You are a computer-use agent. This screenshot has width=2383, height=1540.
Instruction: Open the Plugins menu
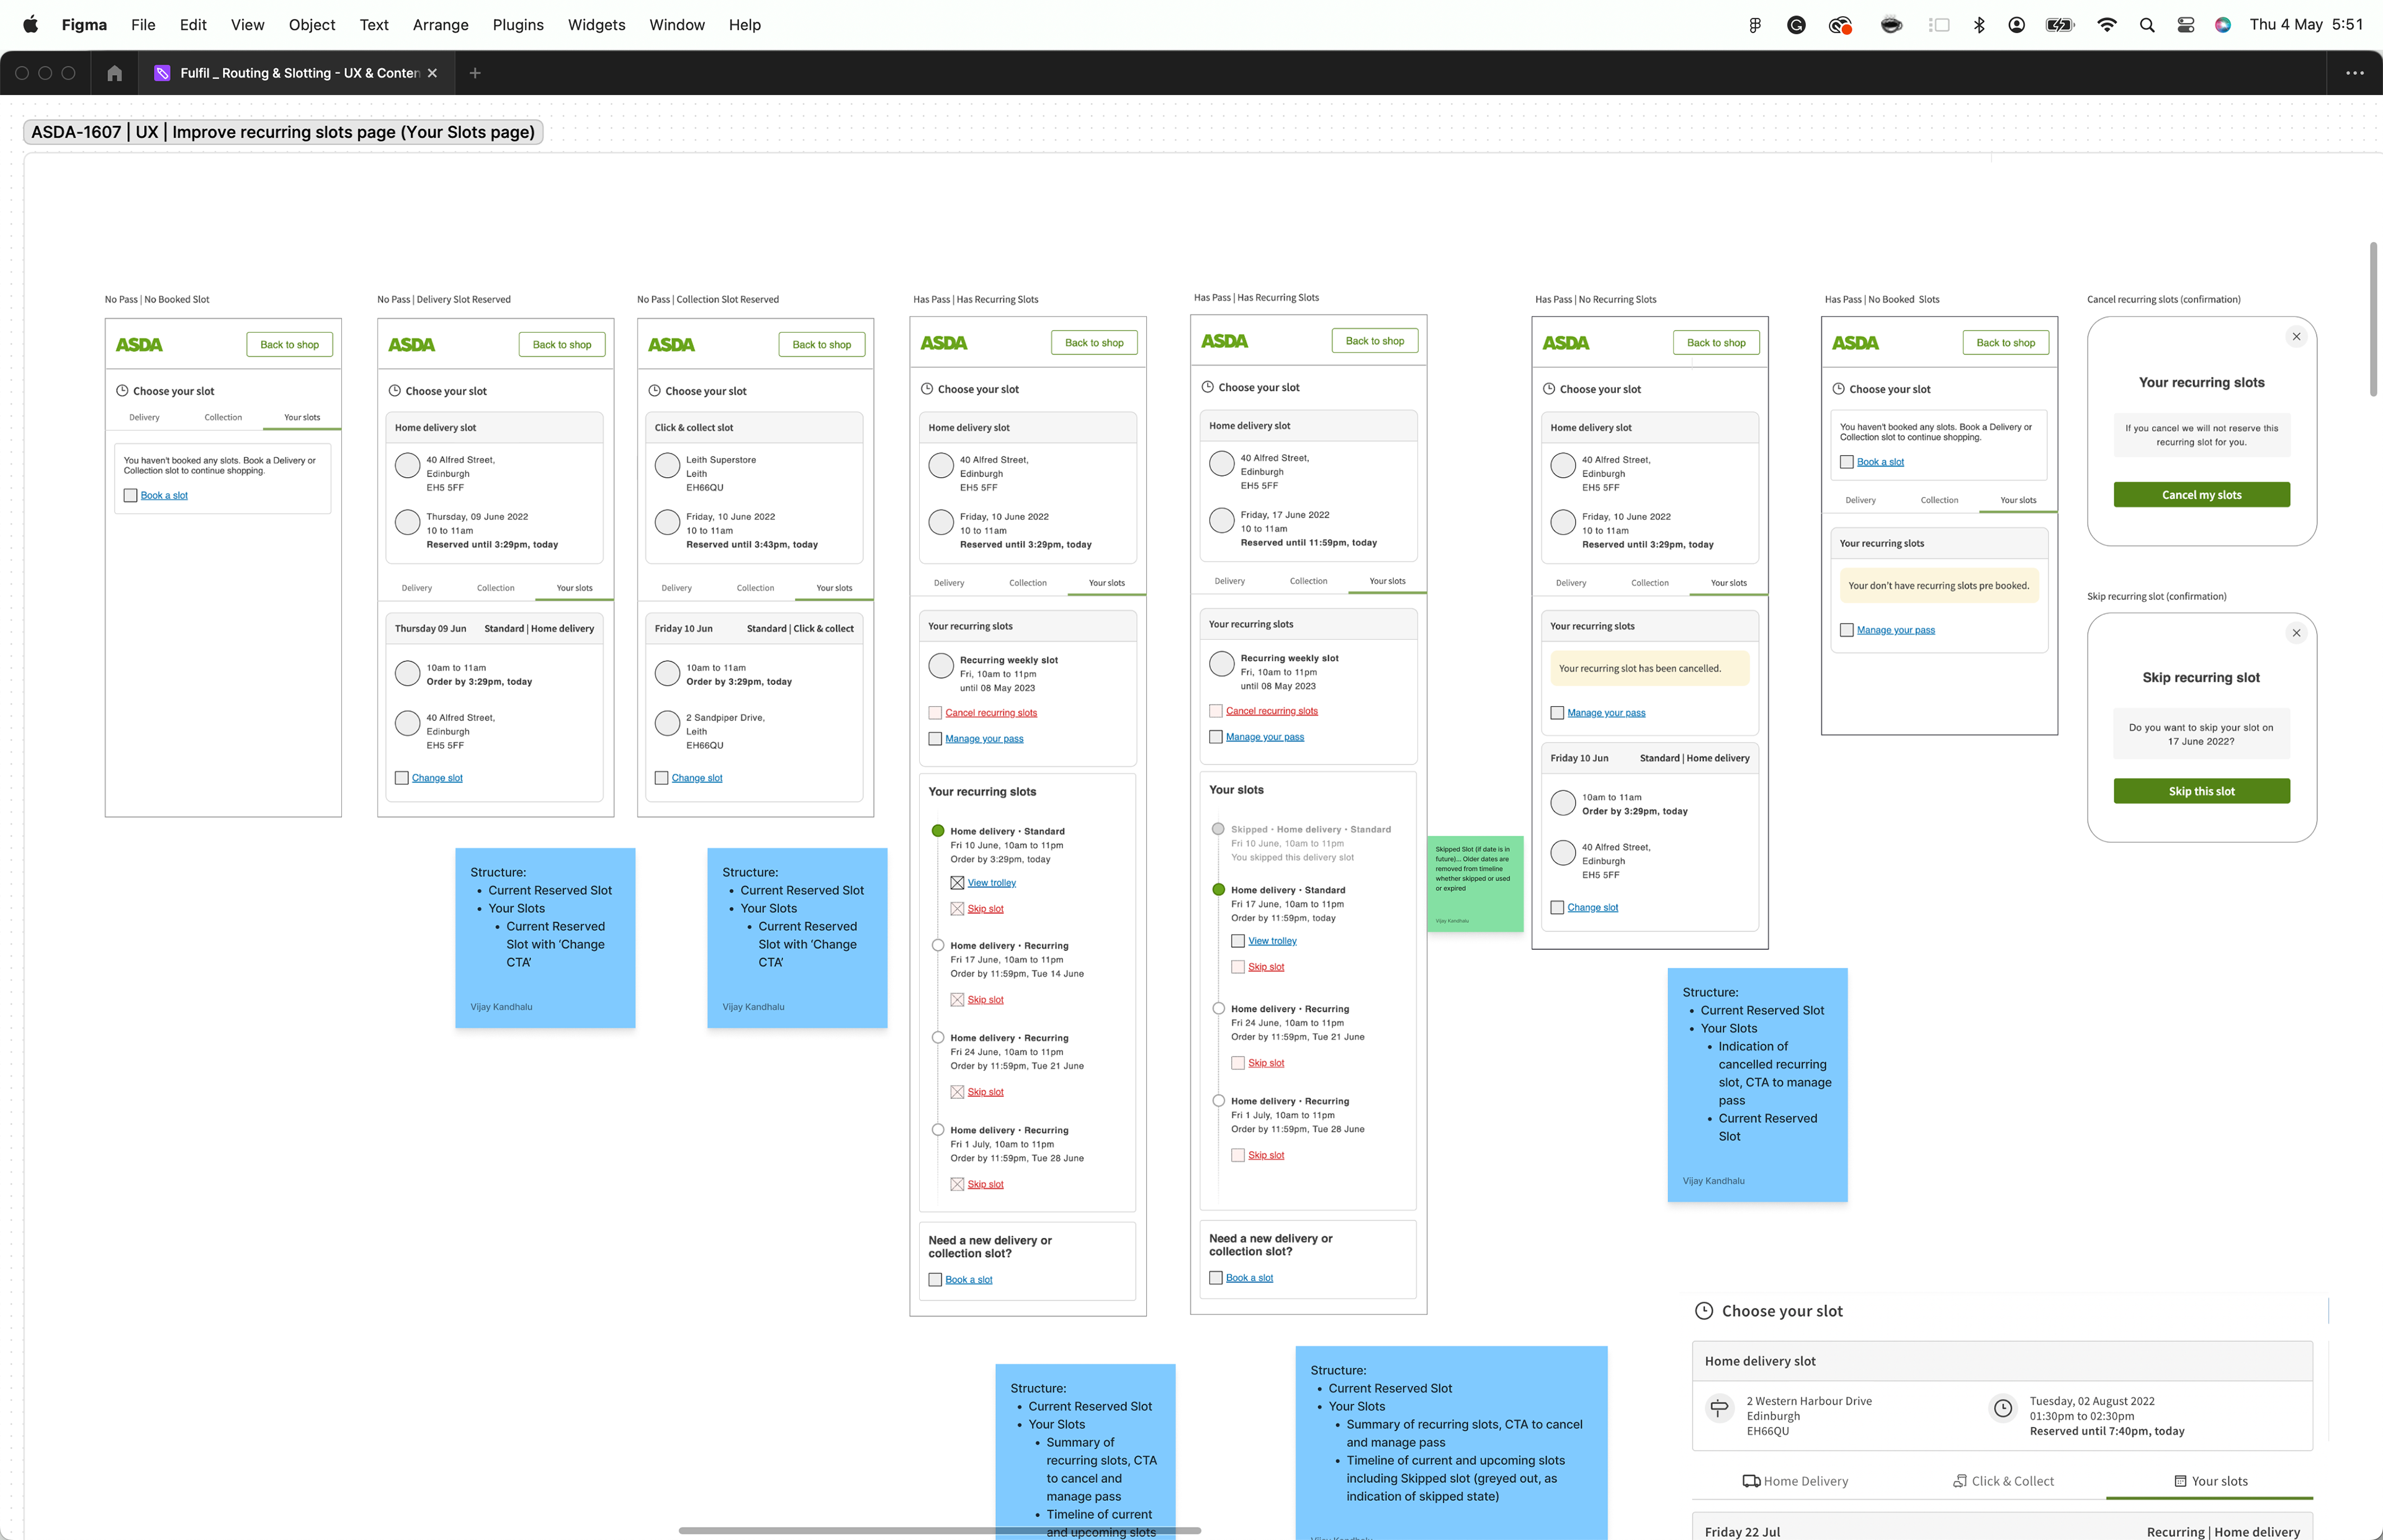pyautogui.click(x=518, y=25)
